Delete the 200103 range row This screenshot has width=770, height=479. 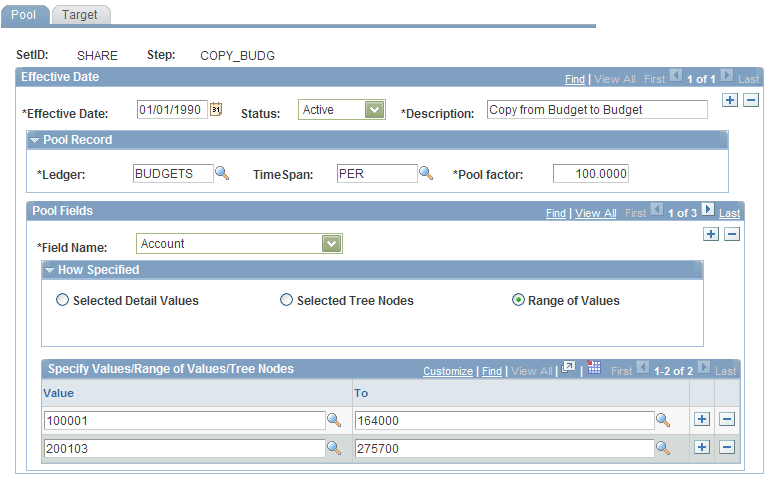click(727, 448)
